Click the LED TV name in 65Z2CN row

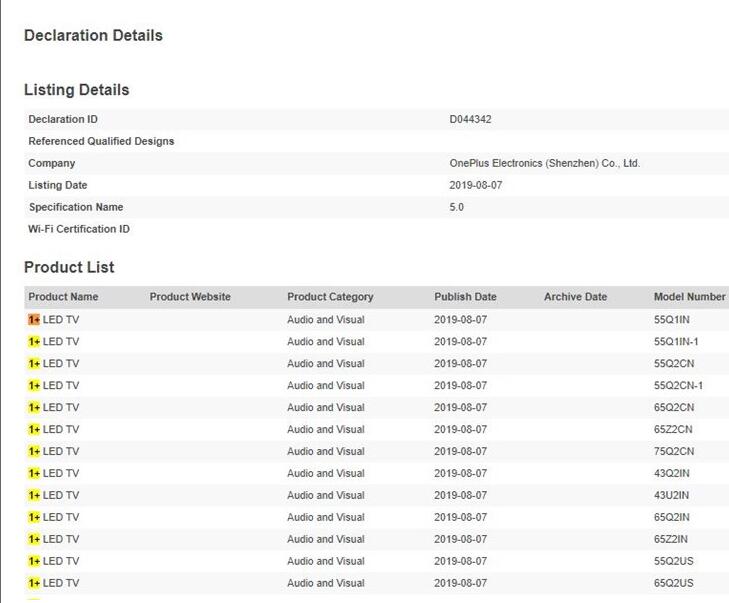tap(60, 430)
